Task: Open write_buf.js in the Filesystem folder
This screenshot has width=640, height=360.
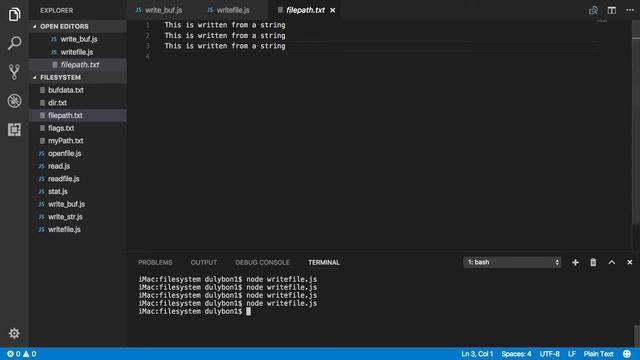Action: (78, 204)
